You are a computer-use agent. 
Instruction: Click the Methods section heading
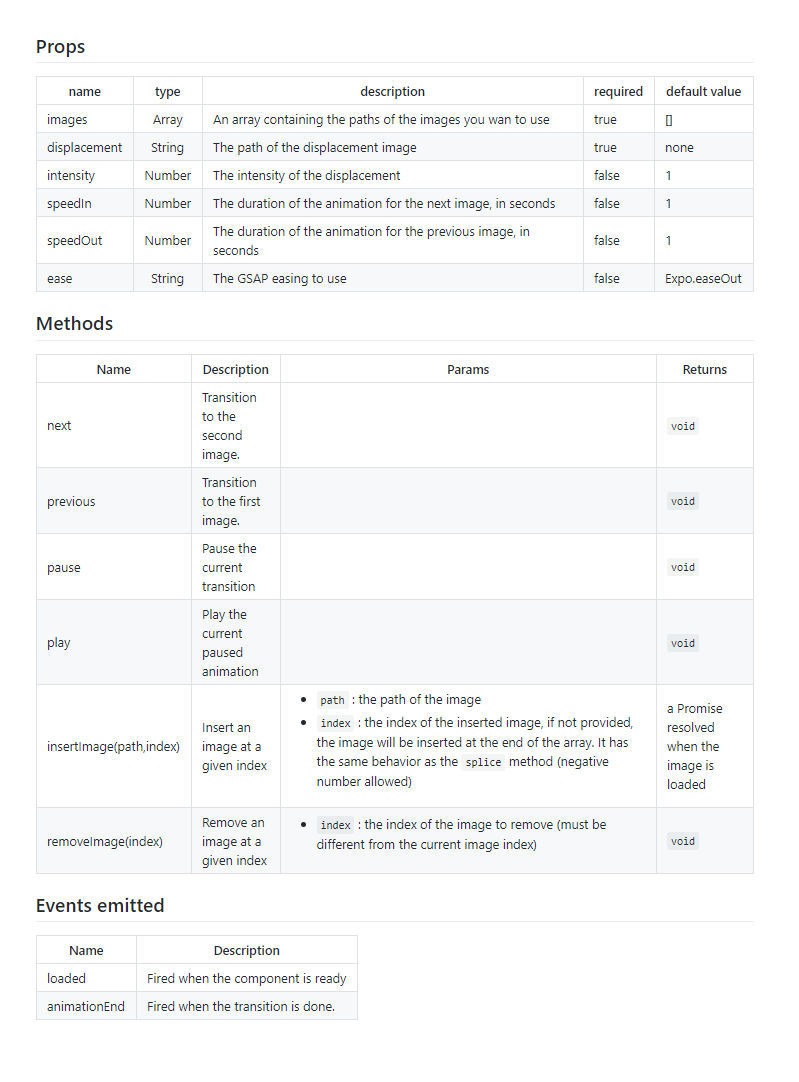pyautogui.click(x=74, y=324)
